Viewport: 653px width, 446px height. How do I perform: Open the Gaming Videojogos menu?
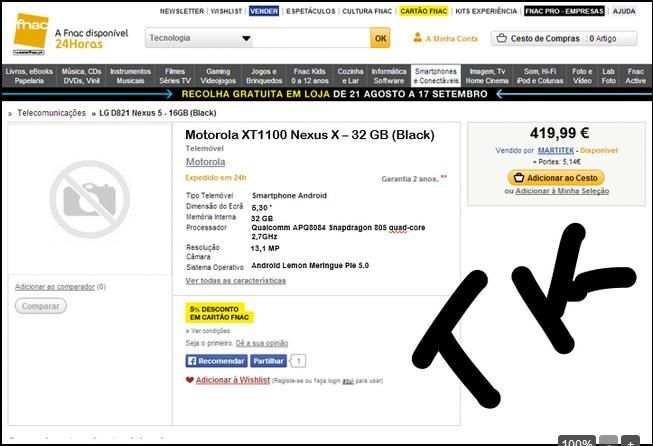pos(218,76)
